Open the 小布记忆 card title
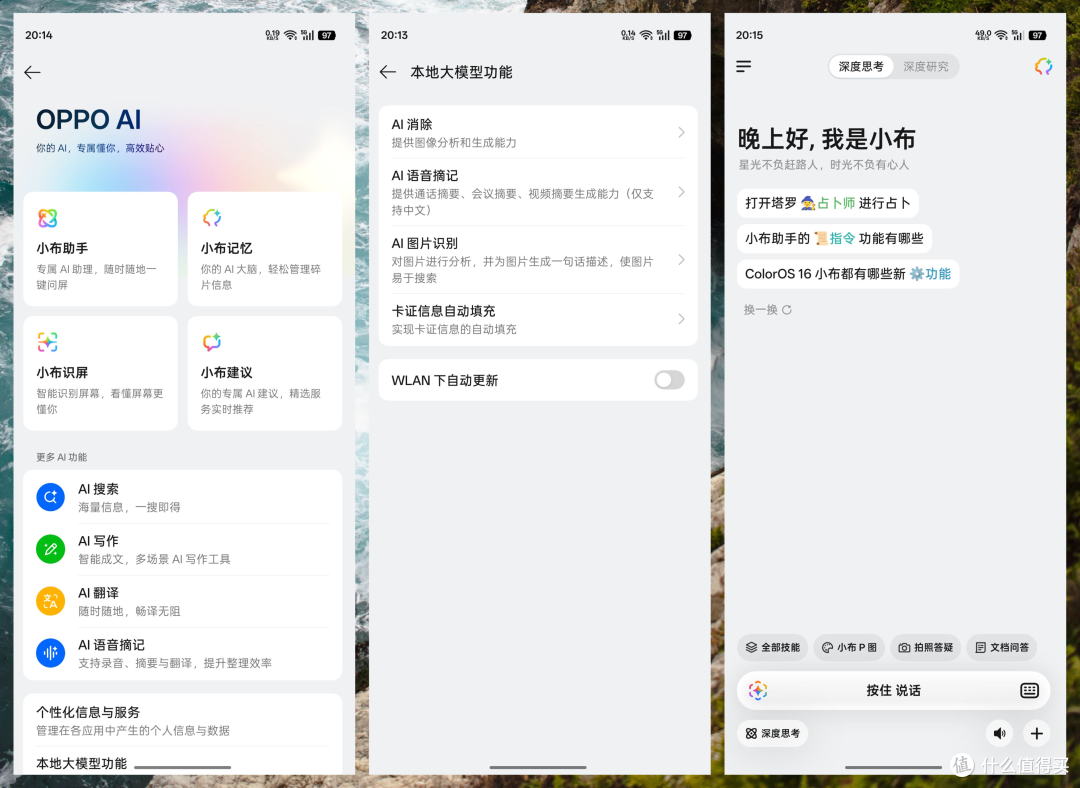This screenshot has height=788, width=1080. 227,248
